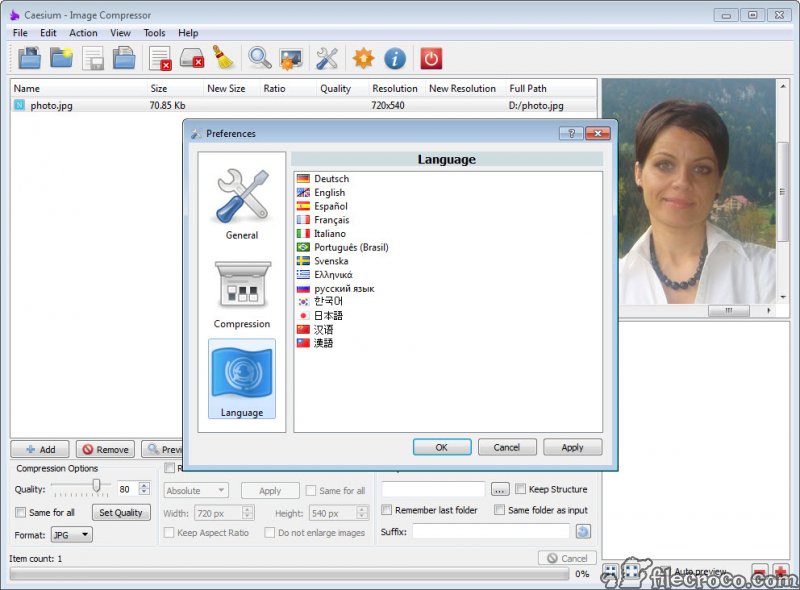Viewport: 800px width, 590px height.
Task: Click OK in Preferences dialog
Action: [x=442, y=447]
